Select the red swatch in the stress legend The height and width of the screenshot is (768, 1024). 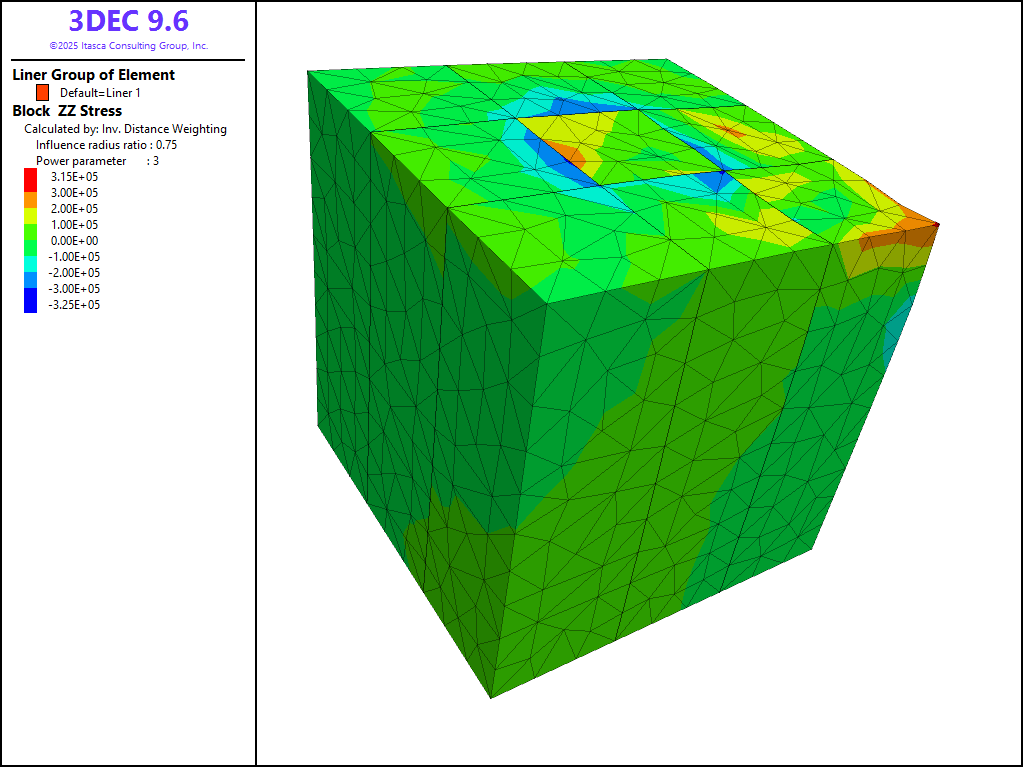(x=30, y=178)
